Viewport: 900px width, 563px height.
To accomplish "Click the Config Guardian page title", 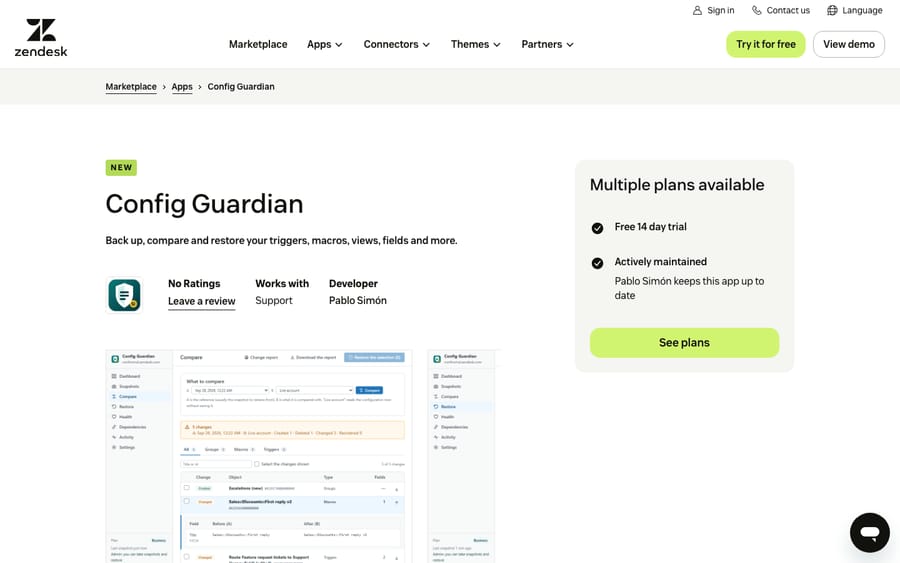I will (204, 204).
